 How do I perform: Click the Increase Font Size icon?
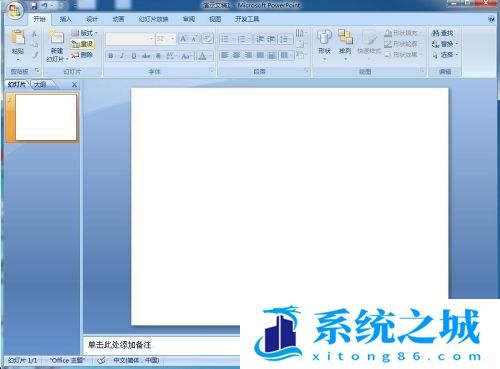pos(183,39)
